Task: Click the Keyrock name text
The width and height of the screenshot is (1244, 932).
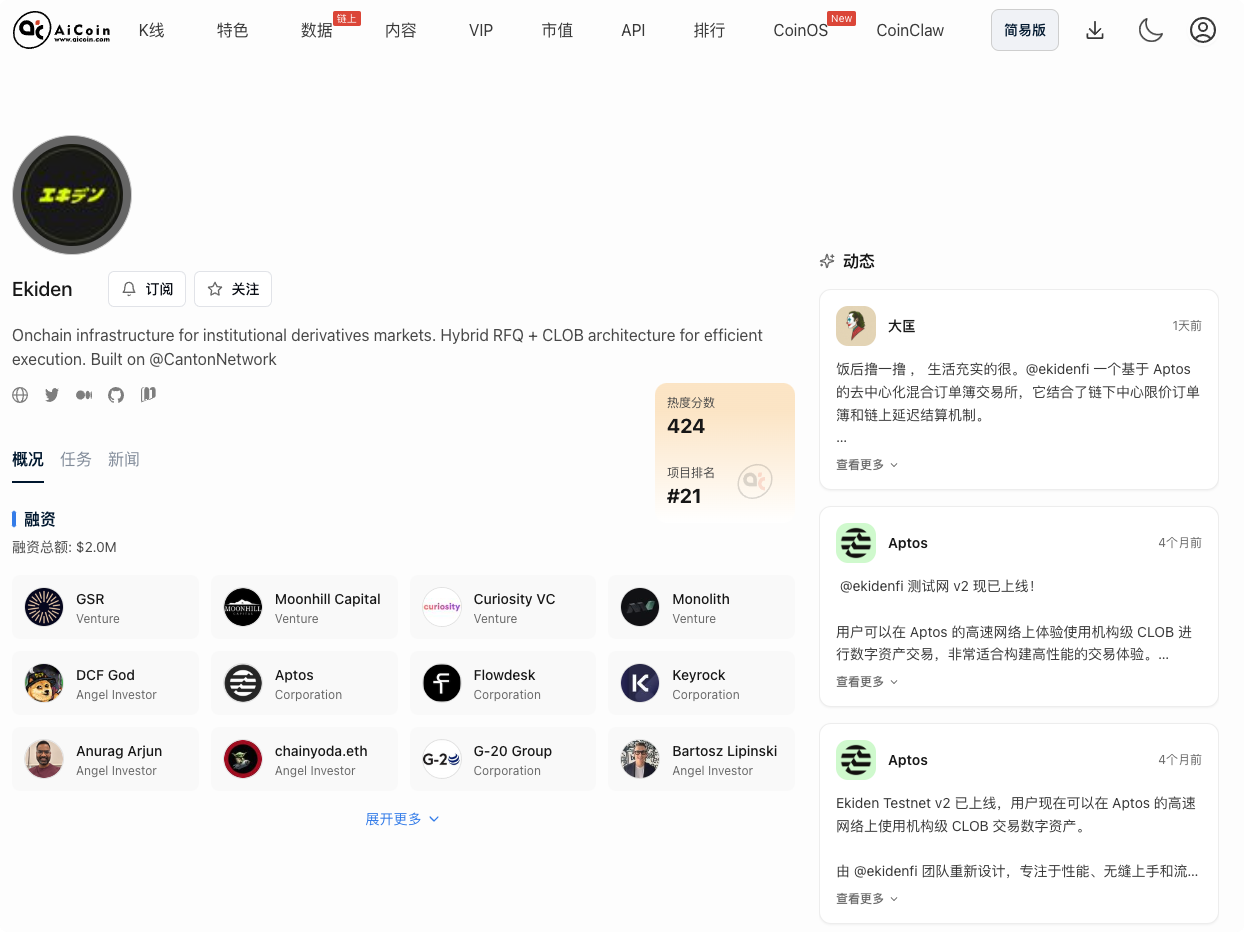Action: click(x=699, y=675)
